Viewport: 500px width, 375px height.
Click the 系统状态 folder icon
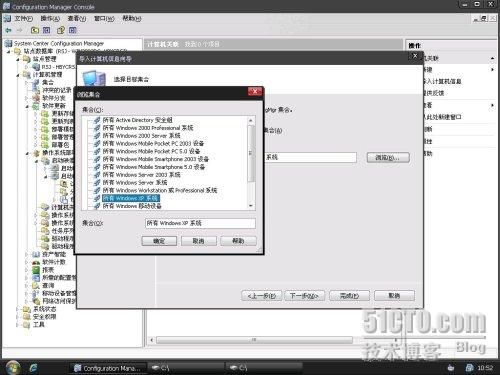(x=27, y=309)
